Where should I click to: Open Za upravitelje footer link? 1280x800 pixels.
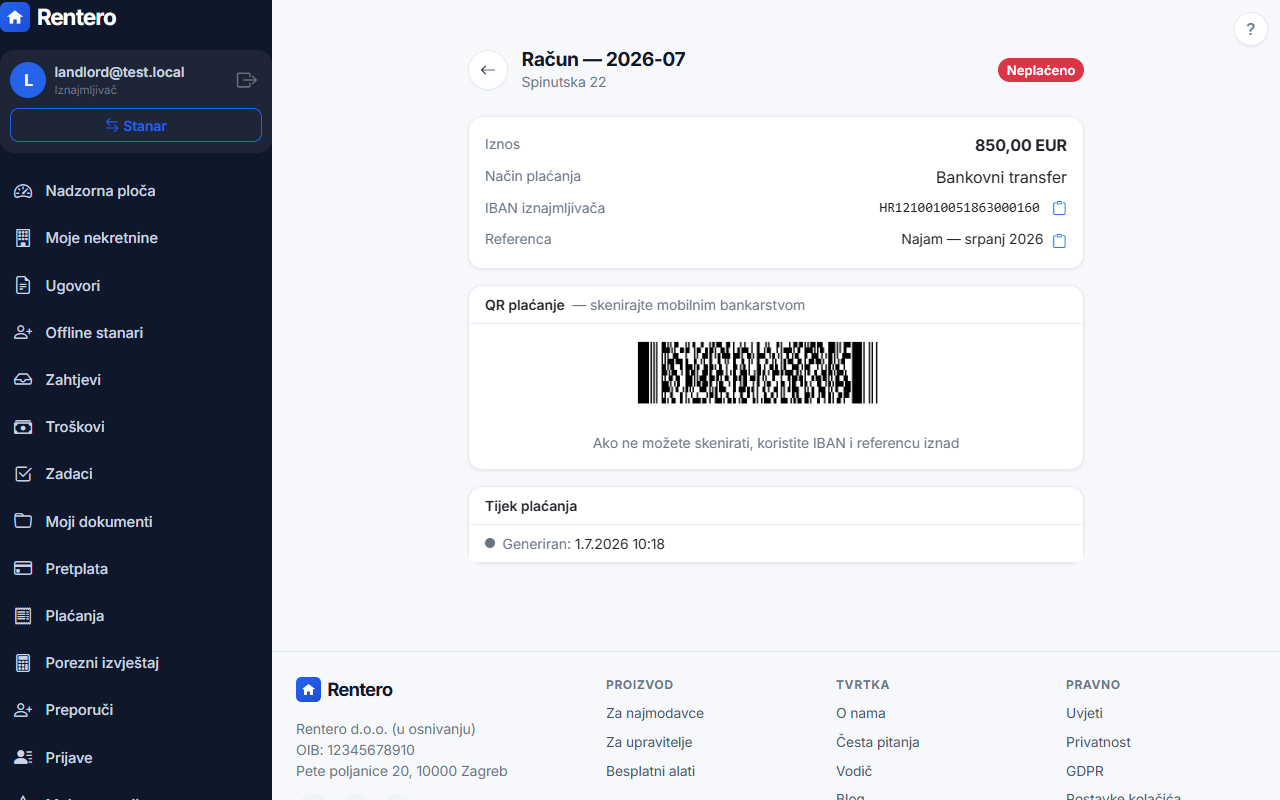(x=649, y=742)
